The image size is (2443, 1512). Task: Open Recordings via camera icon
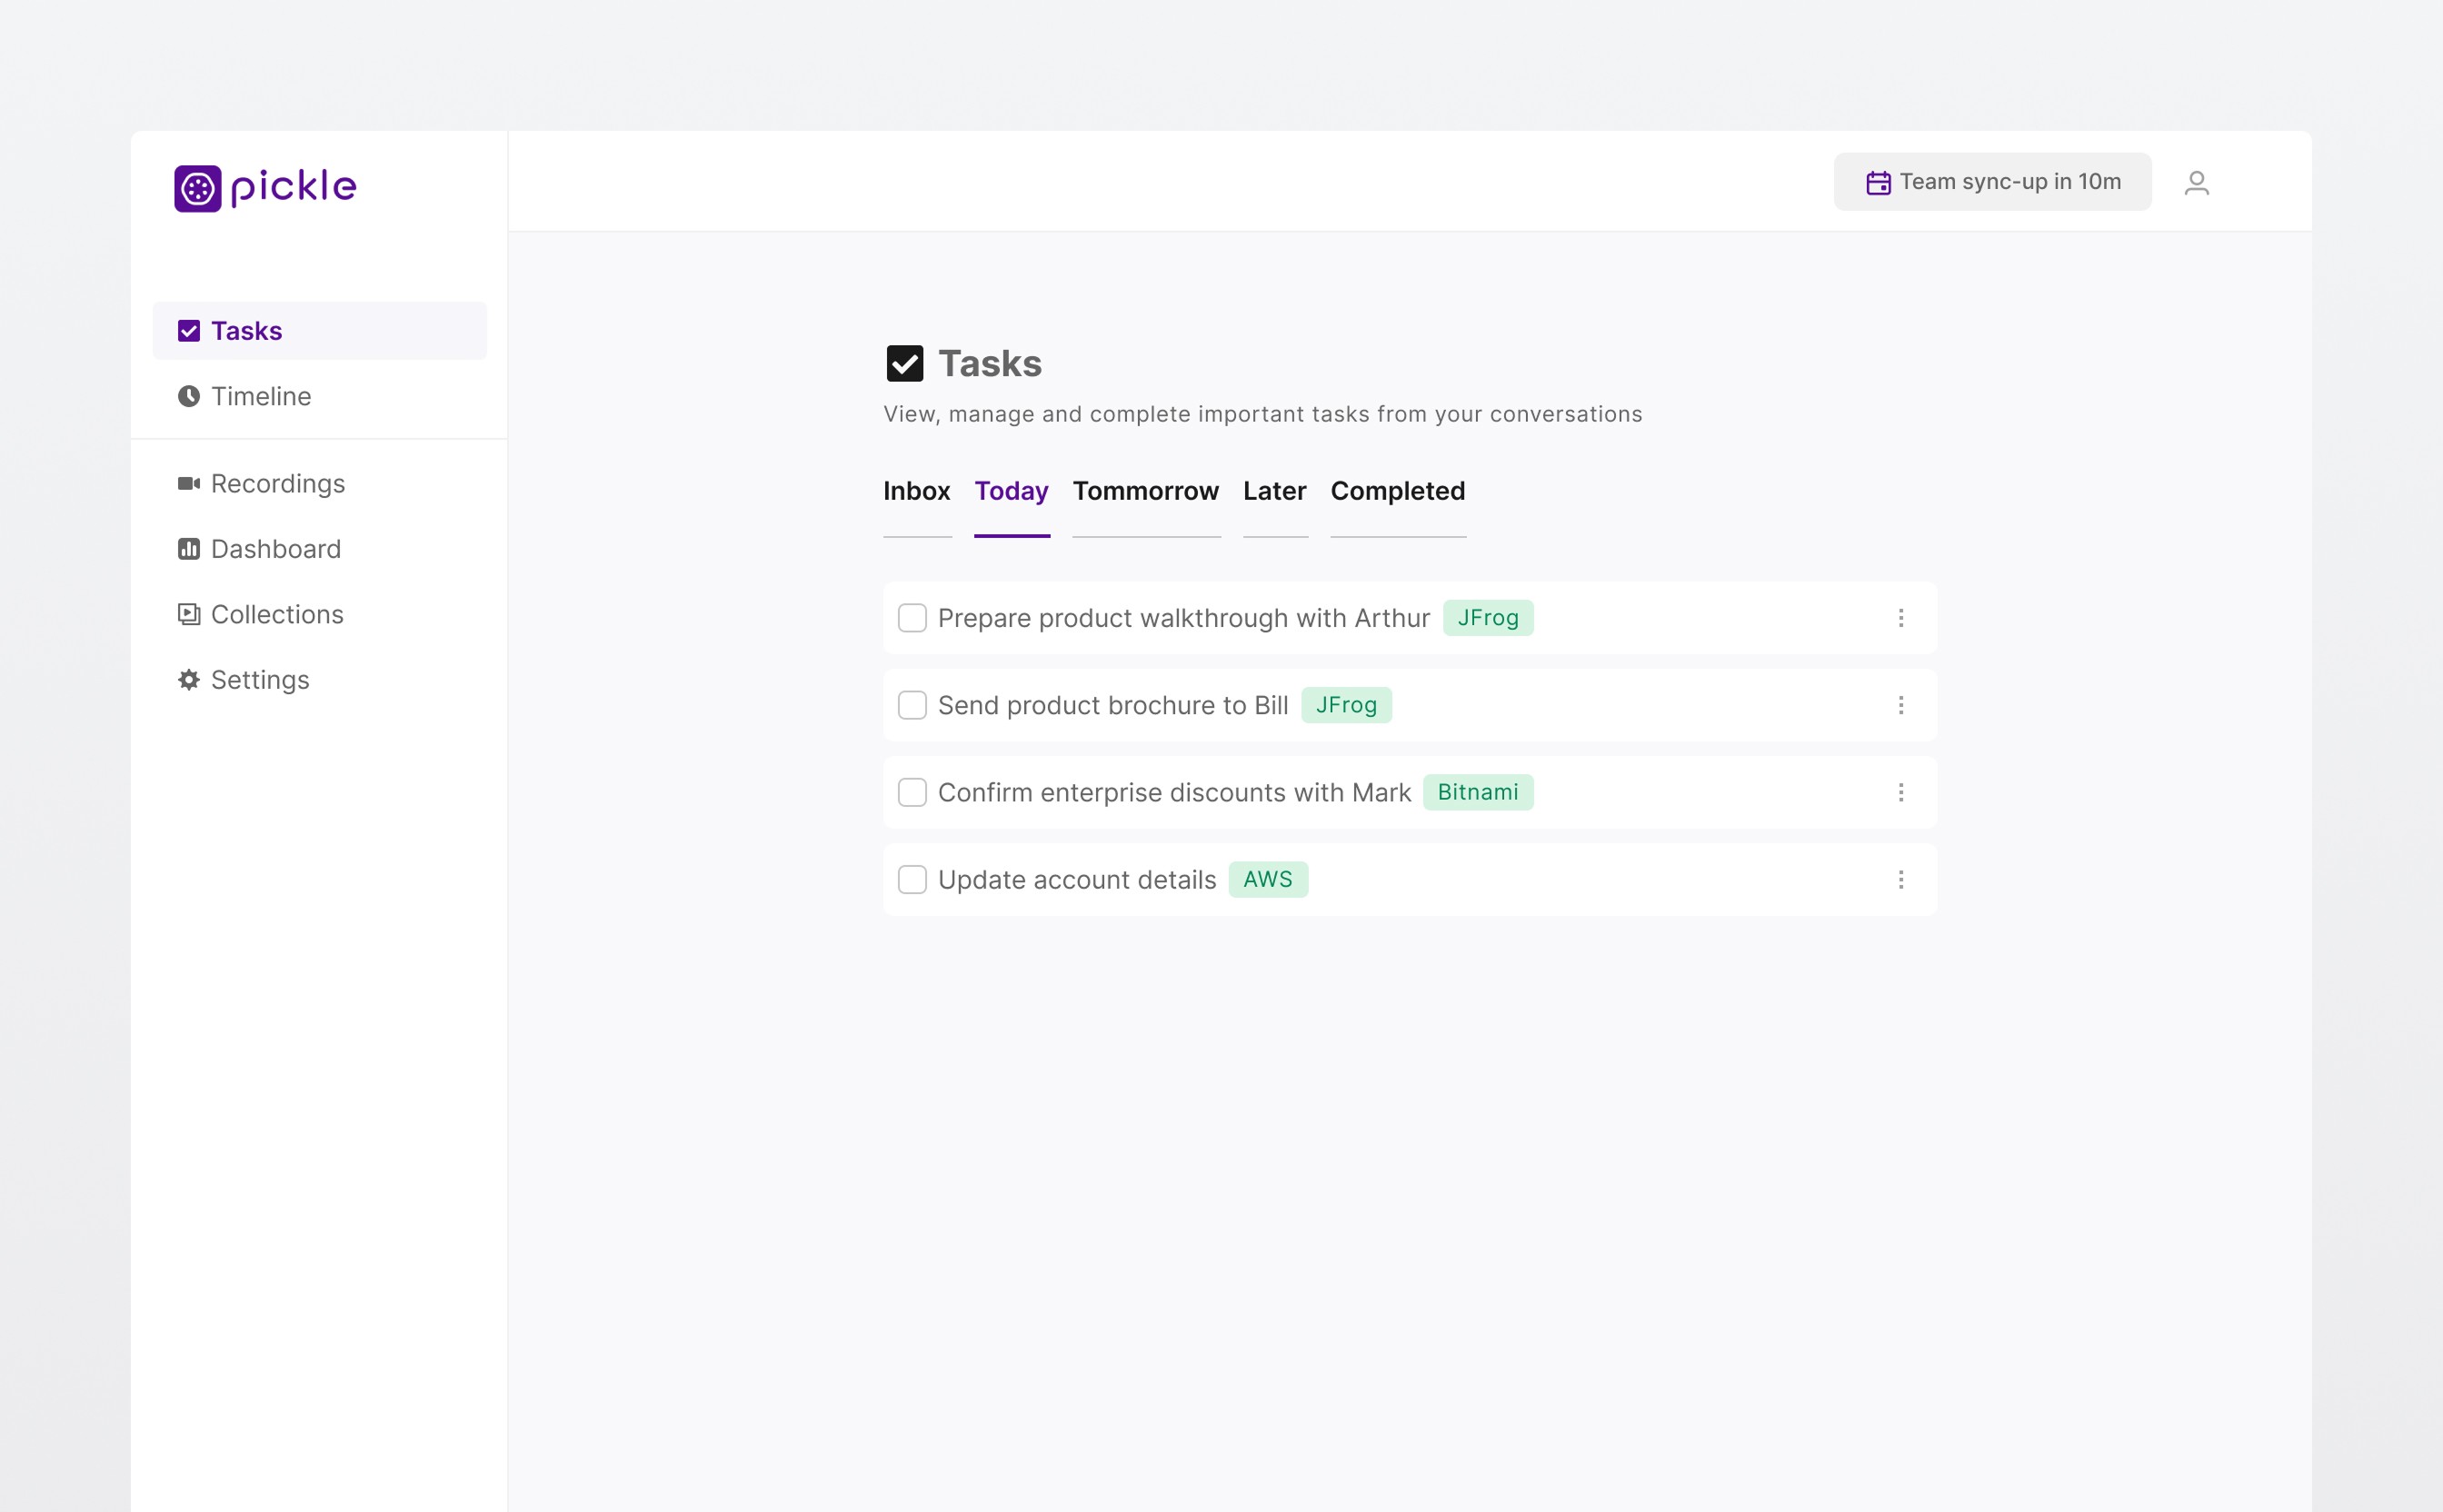click(188, 484)
